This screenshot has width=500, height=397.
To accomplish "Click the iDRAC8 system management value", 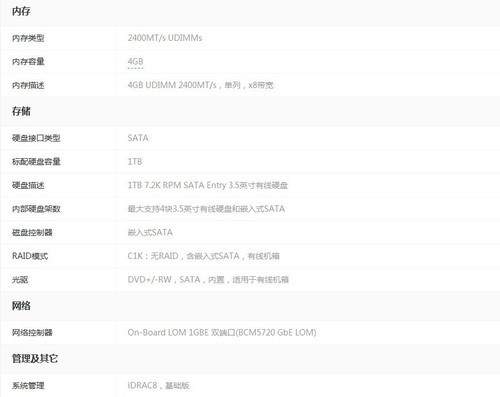I will tap(159, 386).
